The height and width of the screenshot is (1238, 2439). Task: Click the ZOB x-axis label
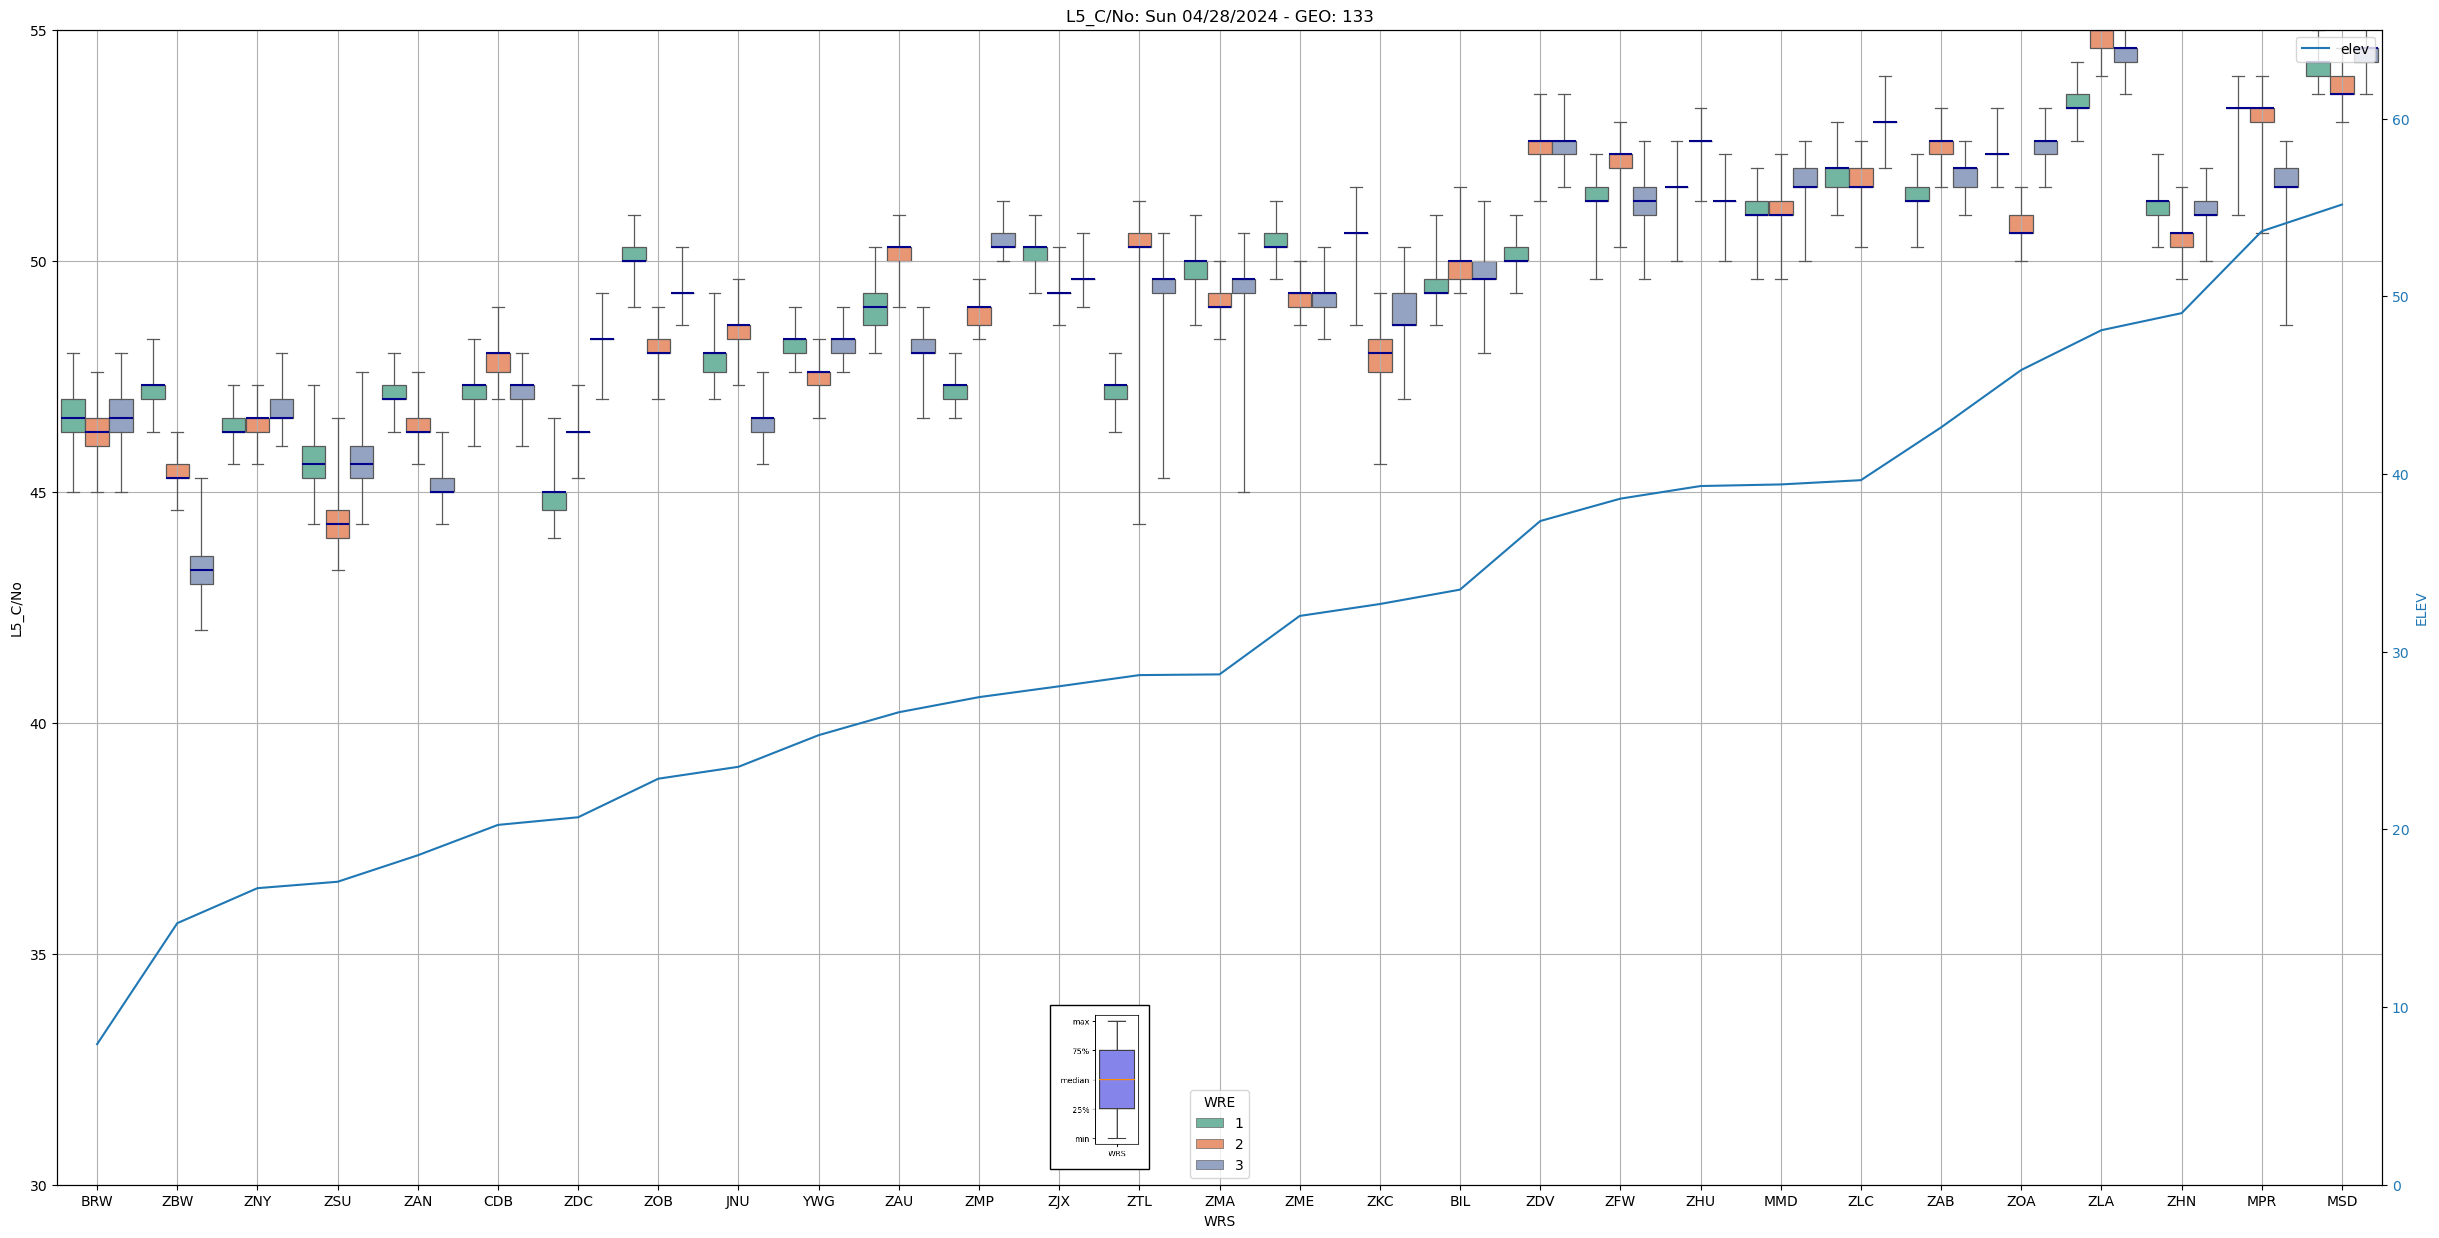pos(658,1202)
